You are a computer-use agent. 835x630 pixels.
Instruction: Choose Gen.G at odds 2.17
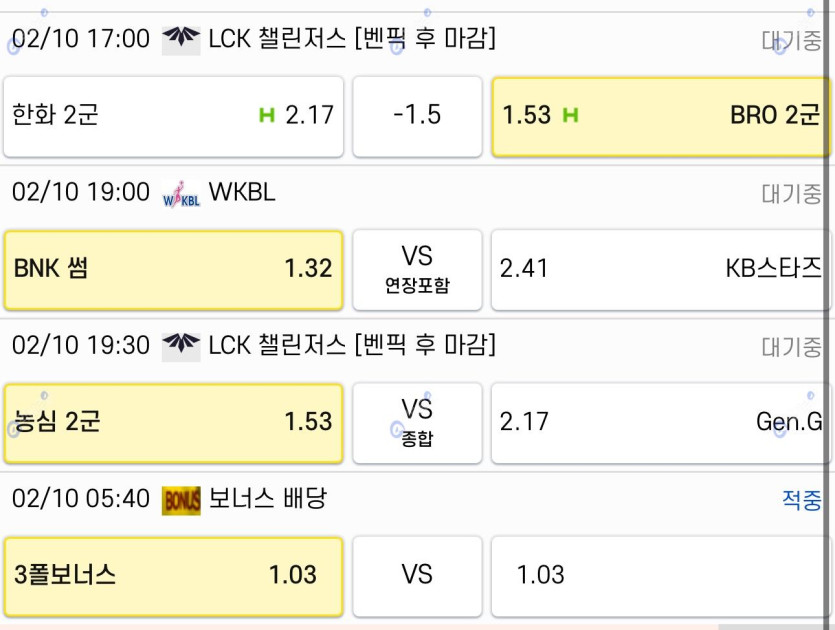660,422
